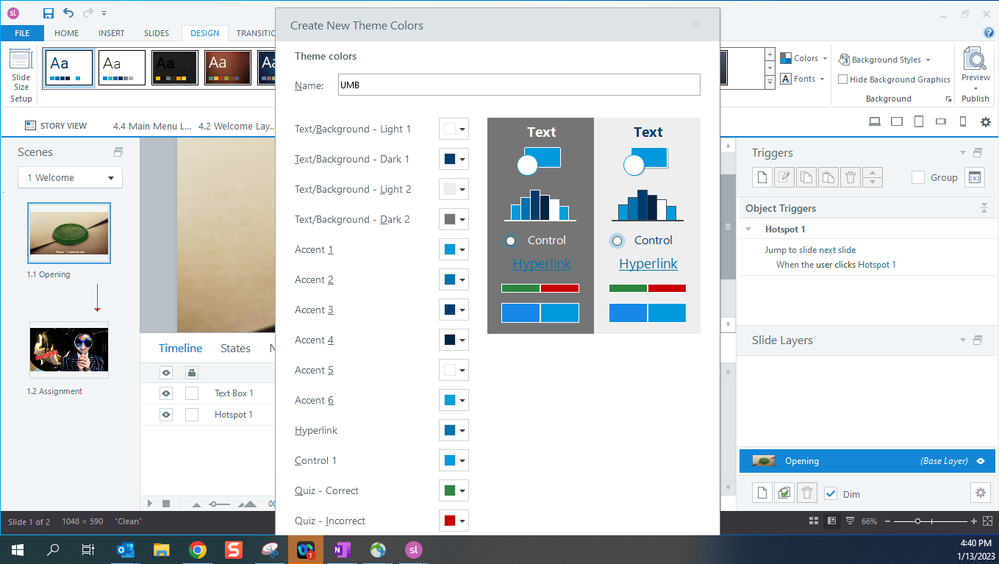Switch to SLIDES ribbon tab
Screen dimensions: 999x564
pyautogui.click(x=156, y=33)
